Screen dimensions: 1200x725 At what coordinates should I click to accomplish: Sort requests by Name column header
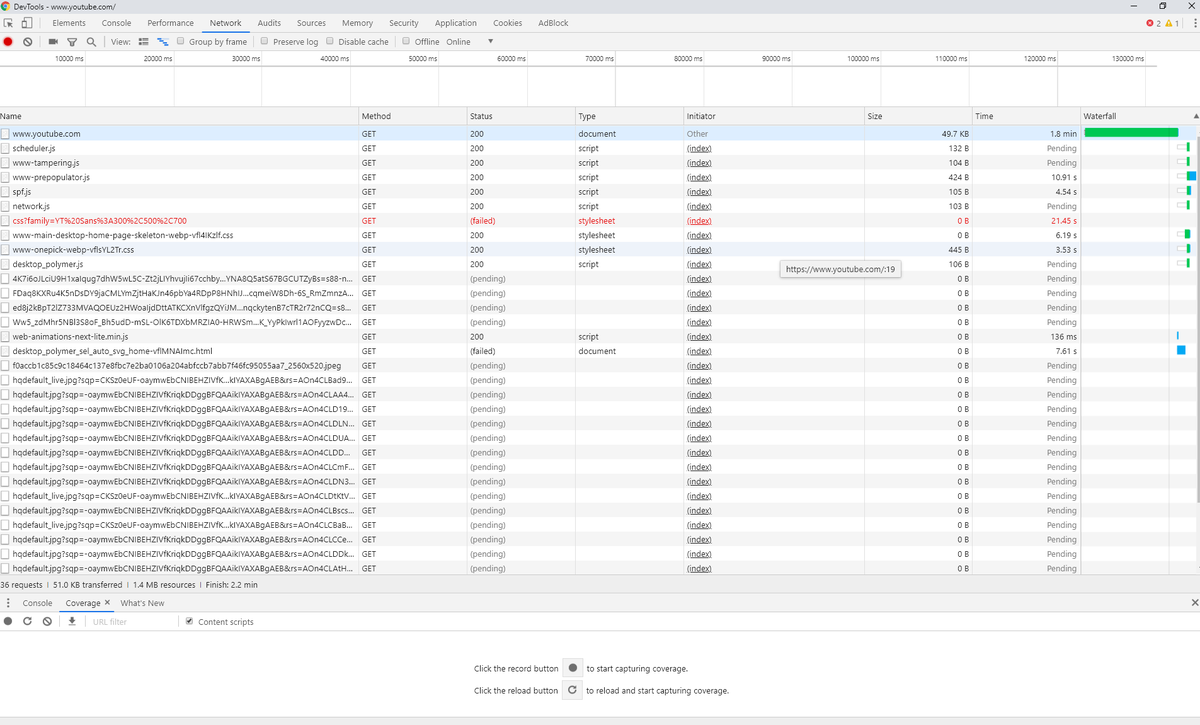pyautogui.click(x=178, y=116)
